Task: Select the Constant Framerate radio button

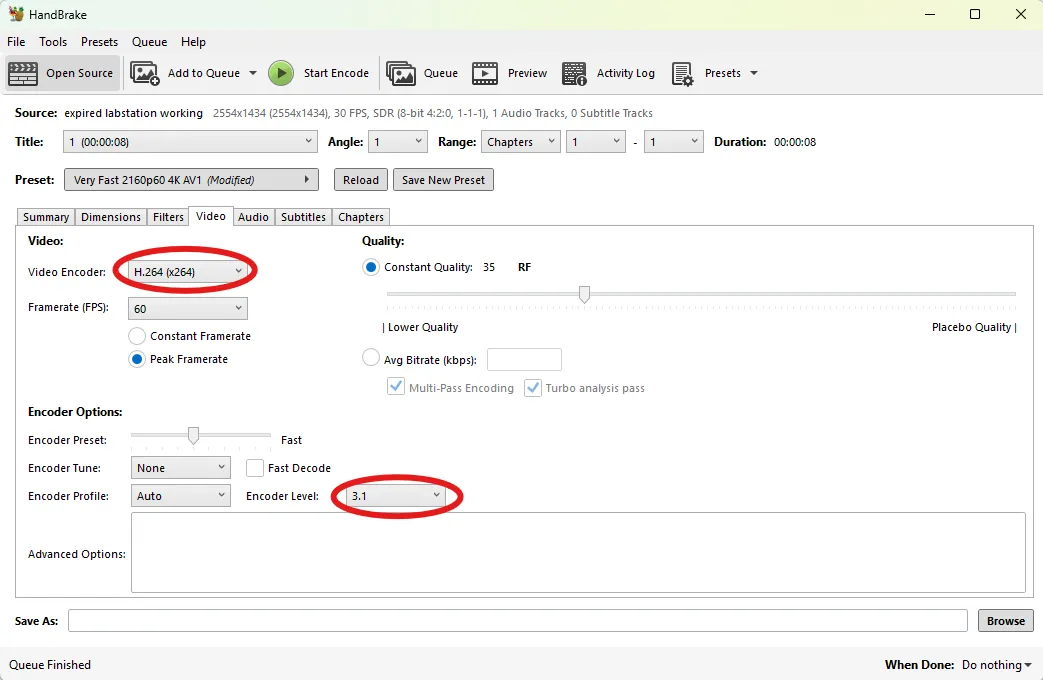Action: 137,336
